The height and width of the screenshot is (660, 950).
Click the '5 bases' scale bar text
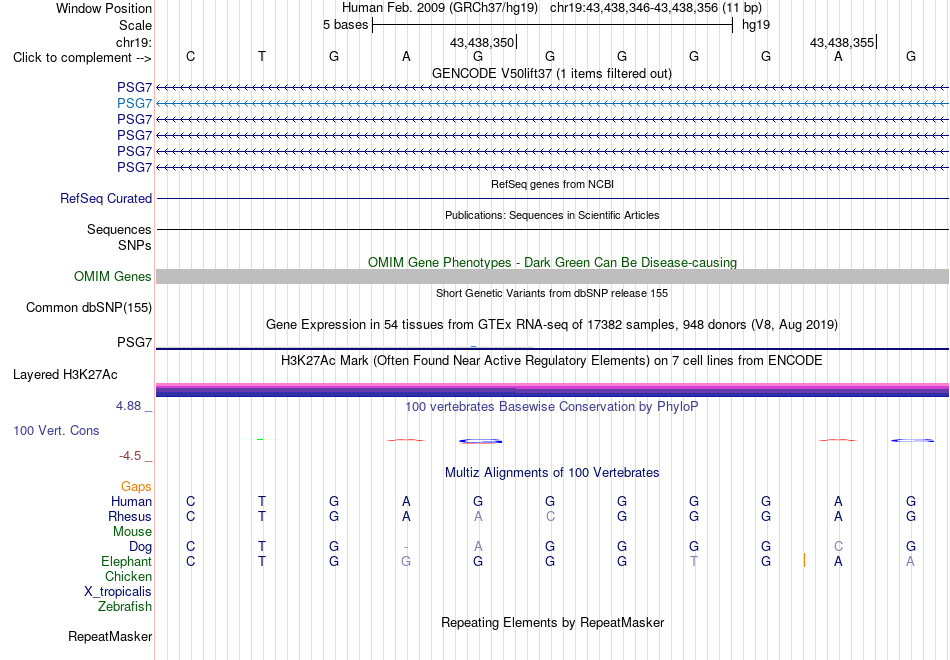tap(345, 25)
